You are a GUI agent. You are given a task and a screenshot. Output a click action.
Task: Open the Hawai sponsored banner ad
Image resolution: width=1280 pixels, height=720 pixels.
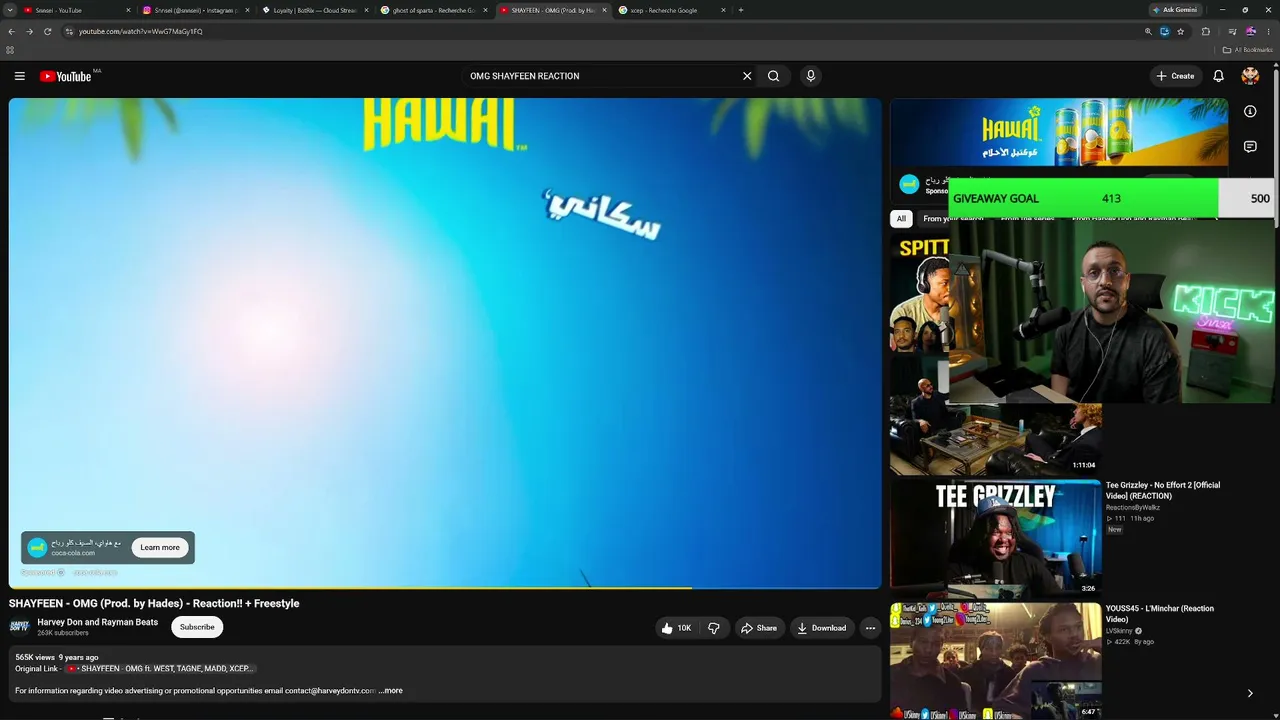[x=1059, y=132]
